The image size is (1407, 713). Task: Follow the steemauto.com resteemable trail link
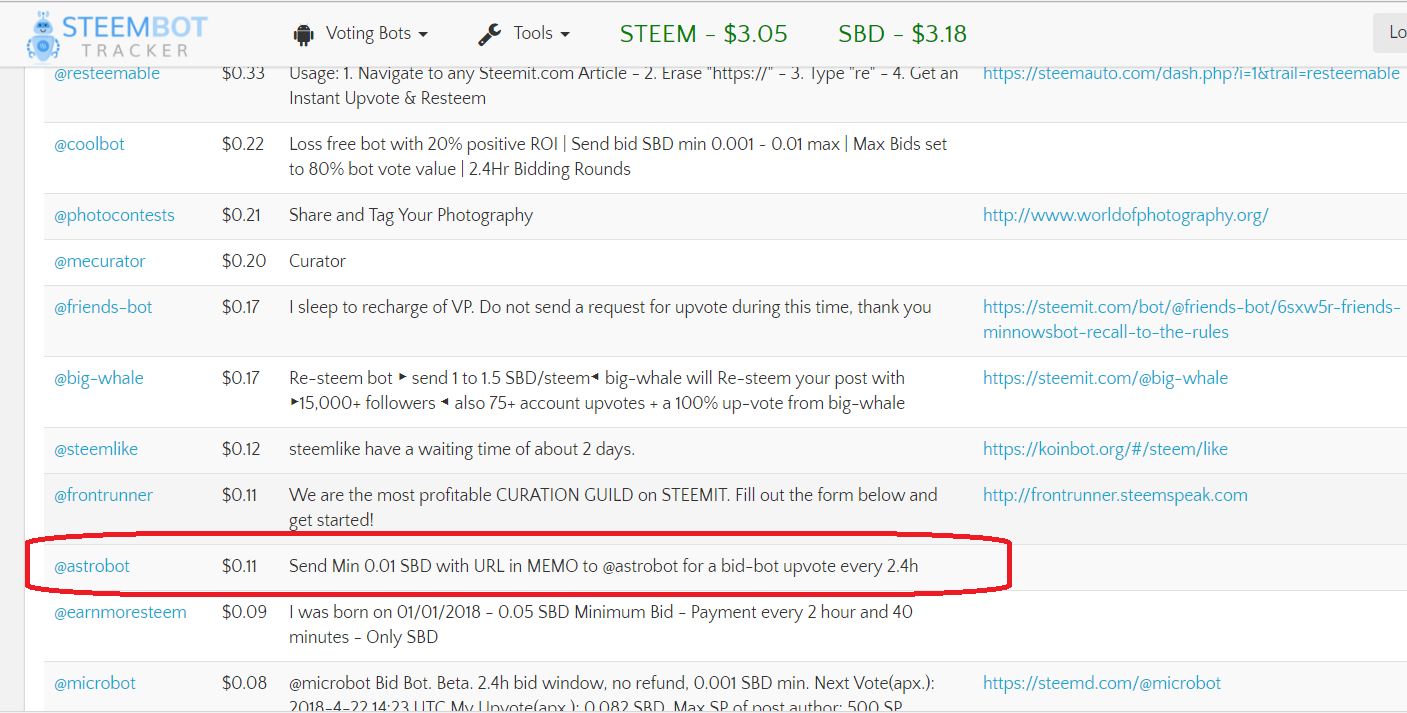(1191, 73)
